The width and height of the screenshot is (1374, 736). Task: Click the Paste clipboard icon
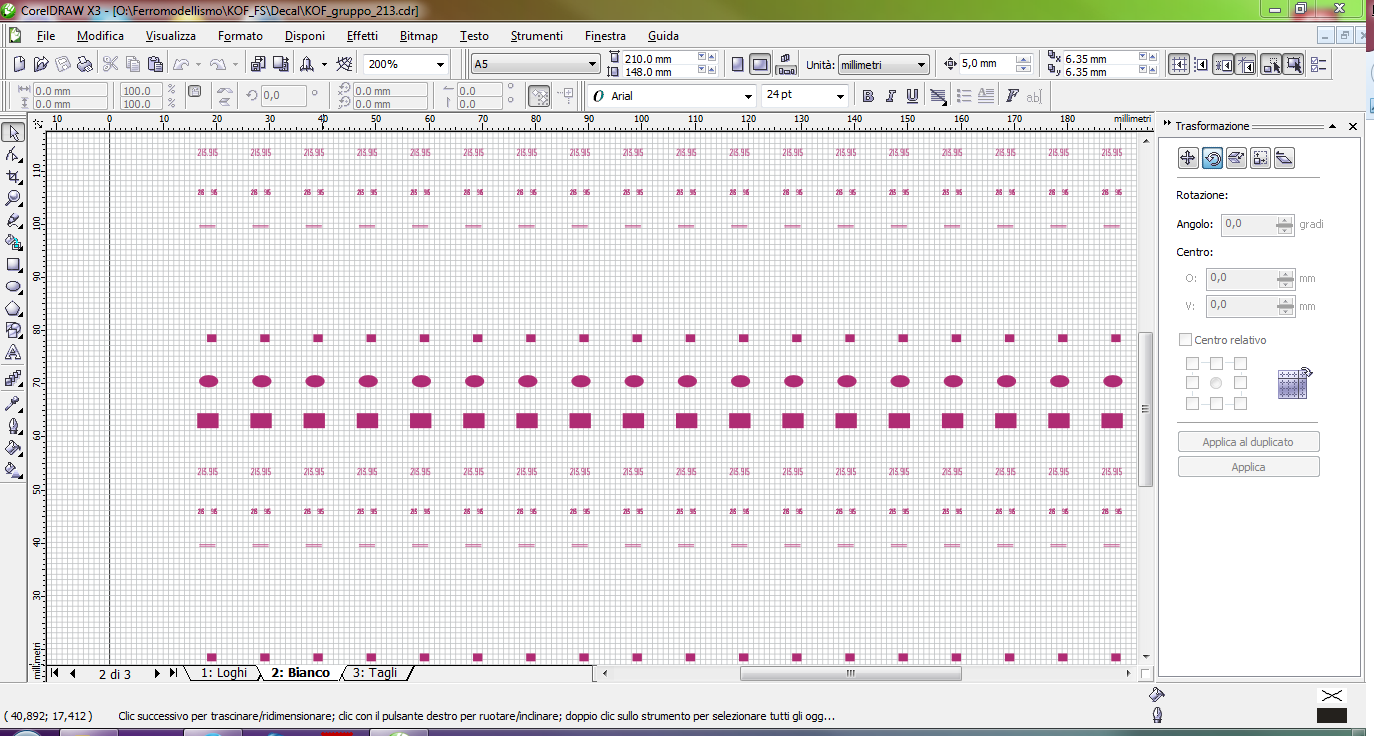155,64
